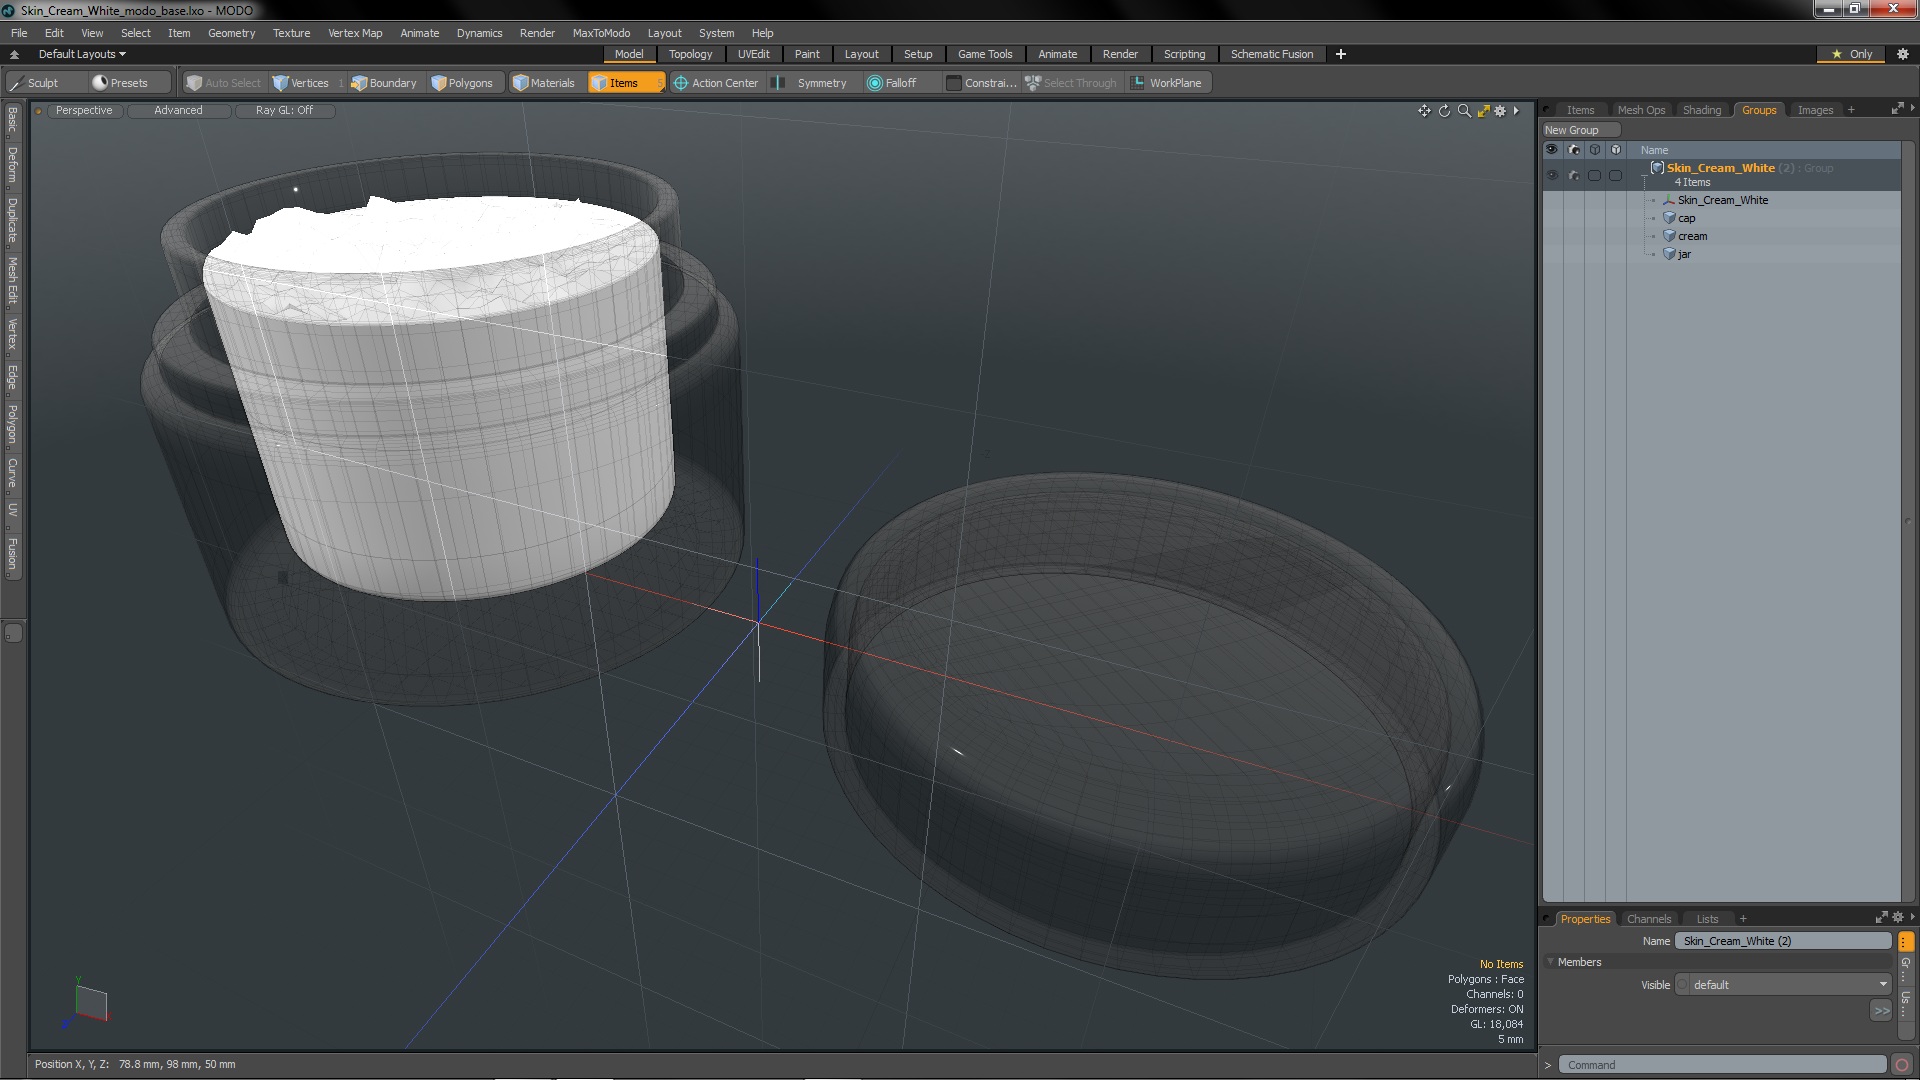Click the Name field Skin_Cream_White (2)

click(x=1785, y=941)
